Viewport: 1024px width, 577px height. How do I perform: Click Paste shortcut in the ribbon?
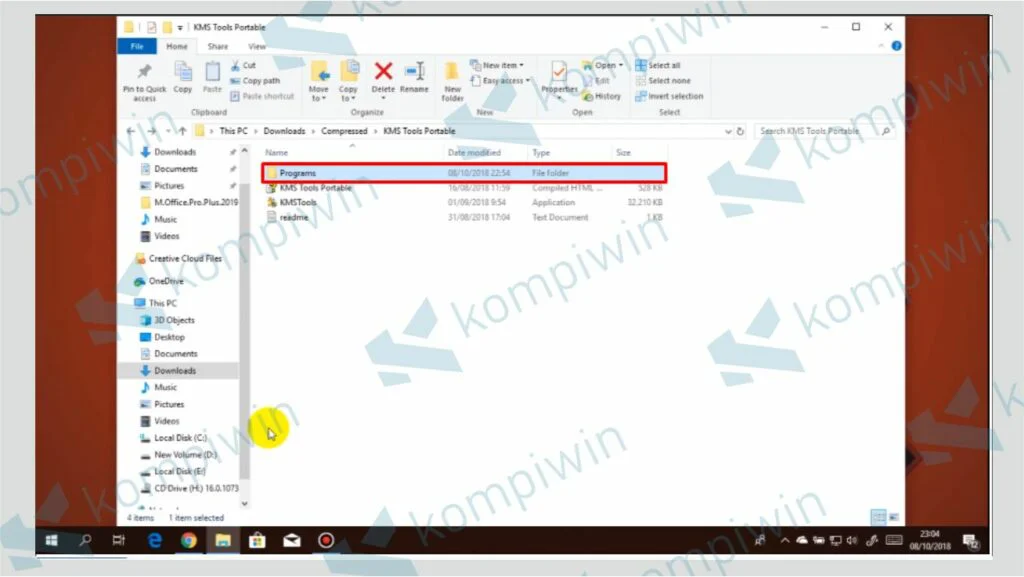tap(262, 96)
